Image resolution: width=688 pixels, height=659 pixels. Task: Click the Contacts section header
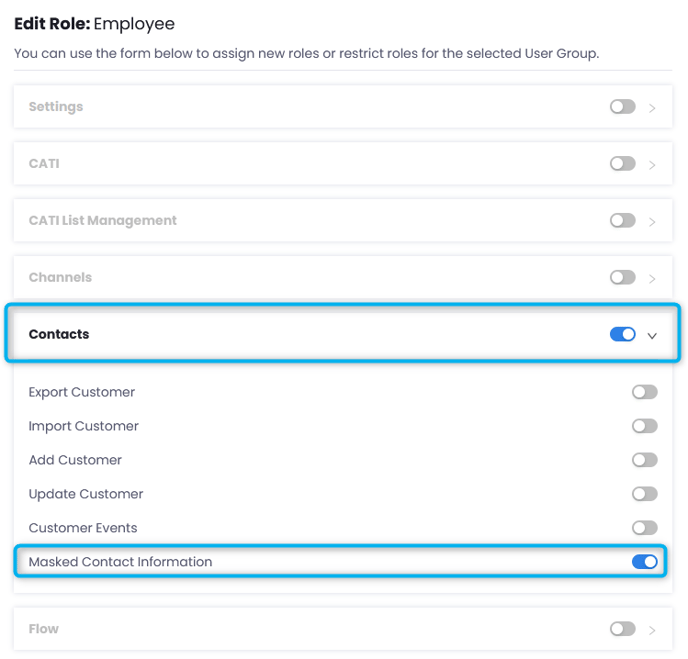[x=59, y=335]
